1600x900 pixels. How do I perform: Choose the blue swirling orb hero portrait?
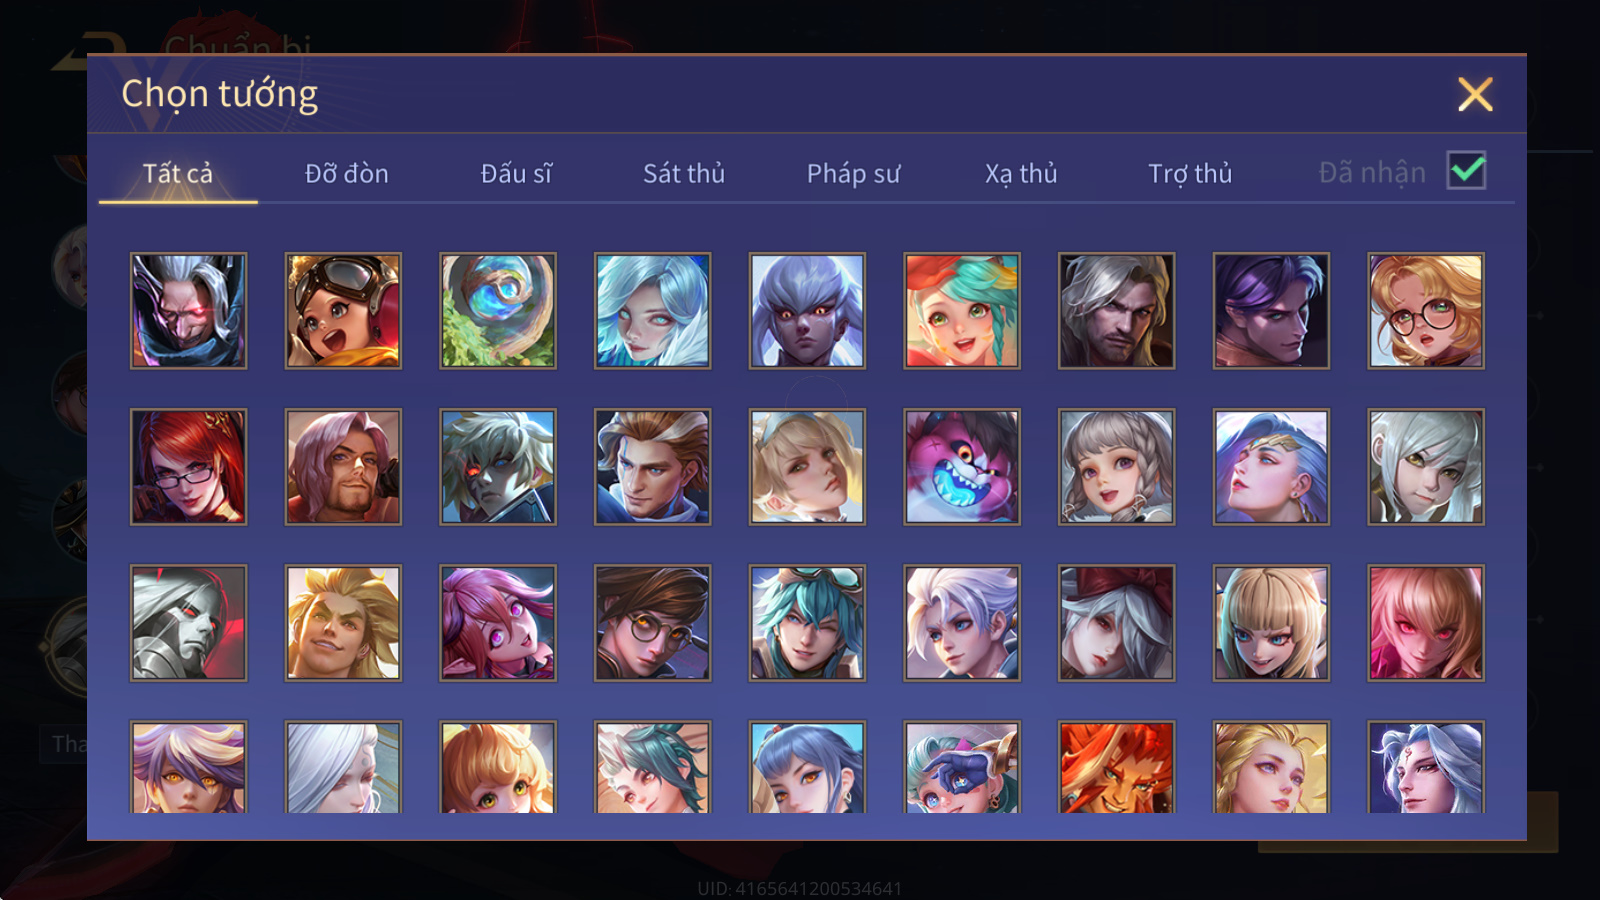(498, 310)
